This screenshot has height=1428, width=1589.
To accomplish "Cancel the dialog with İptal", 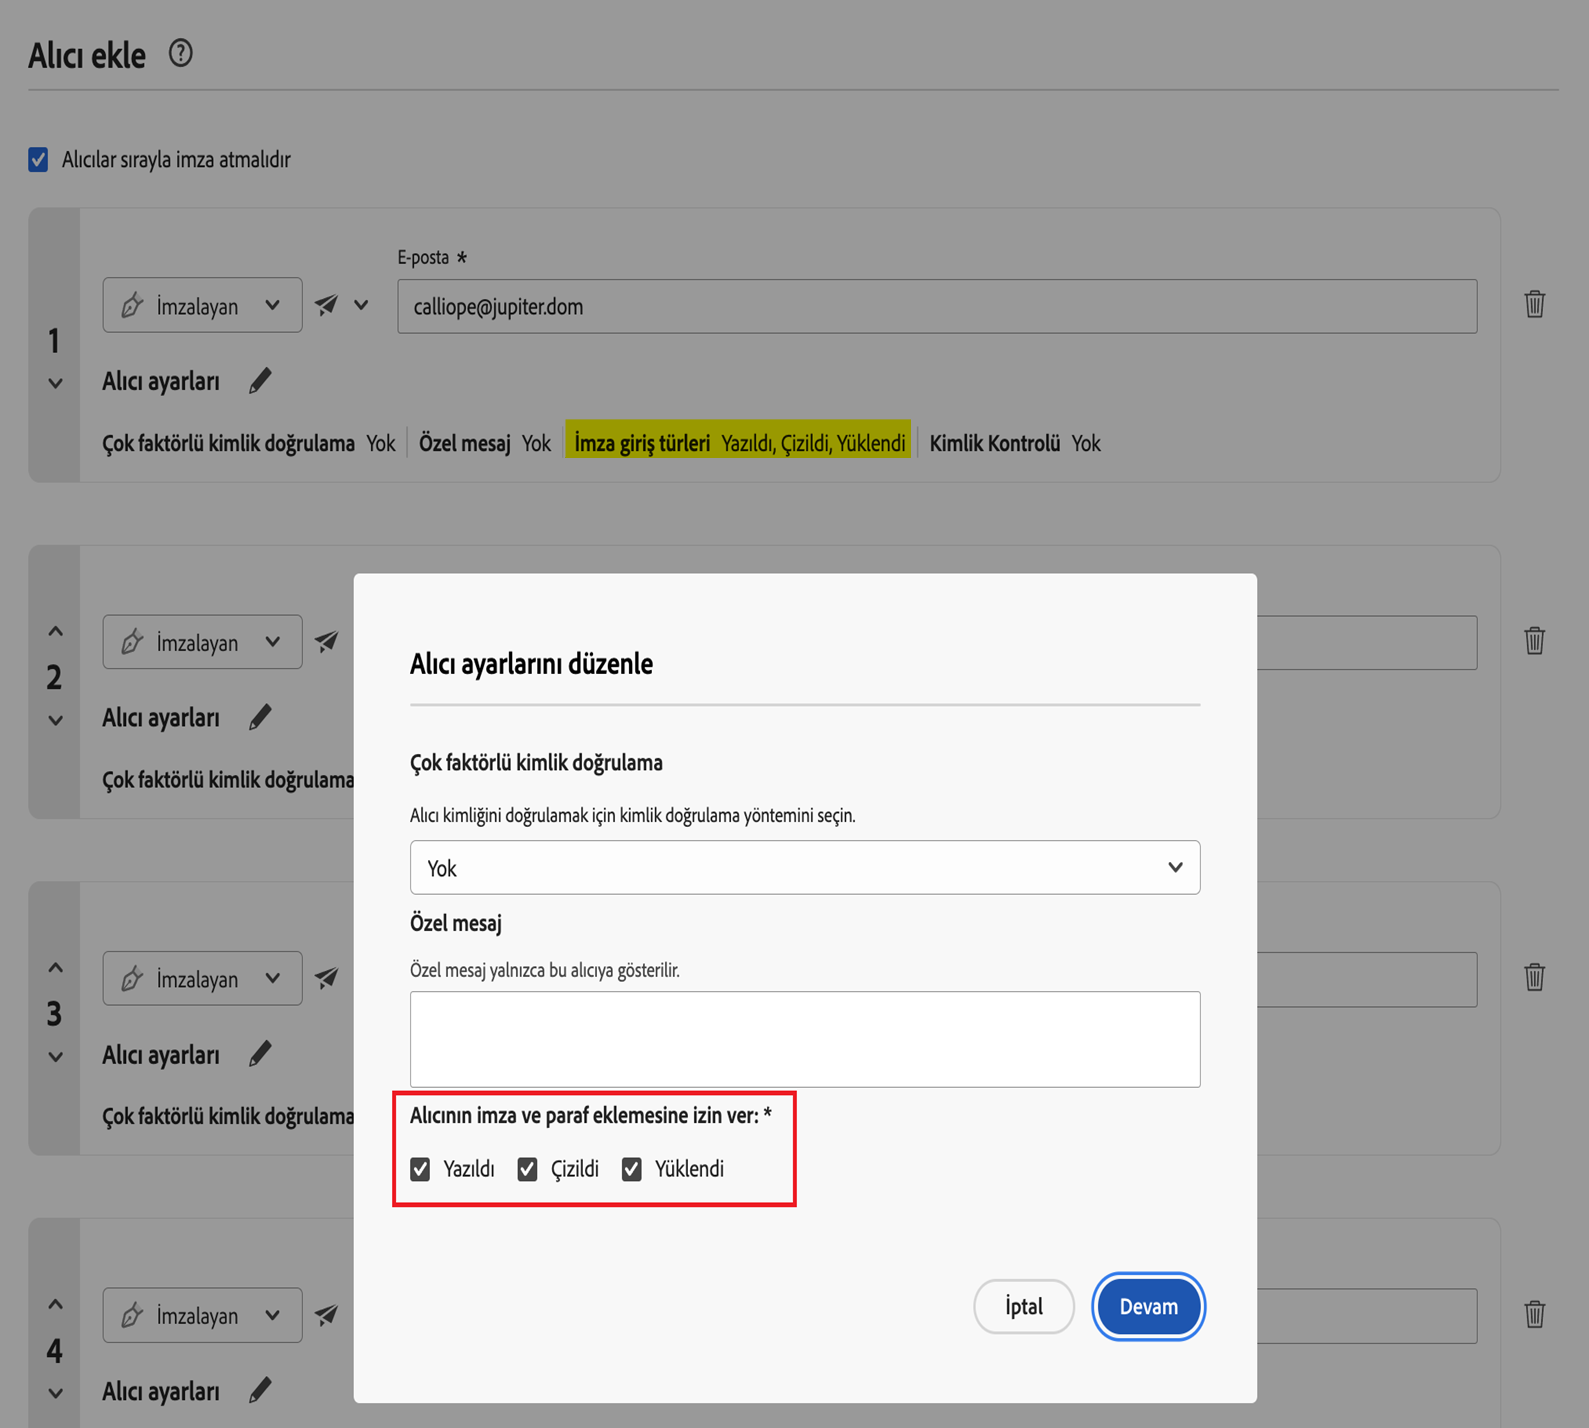I will (x=1023, y=1306).
